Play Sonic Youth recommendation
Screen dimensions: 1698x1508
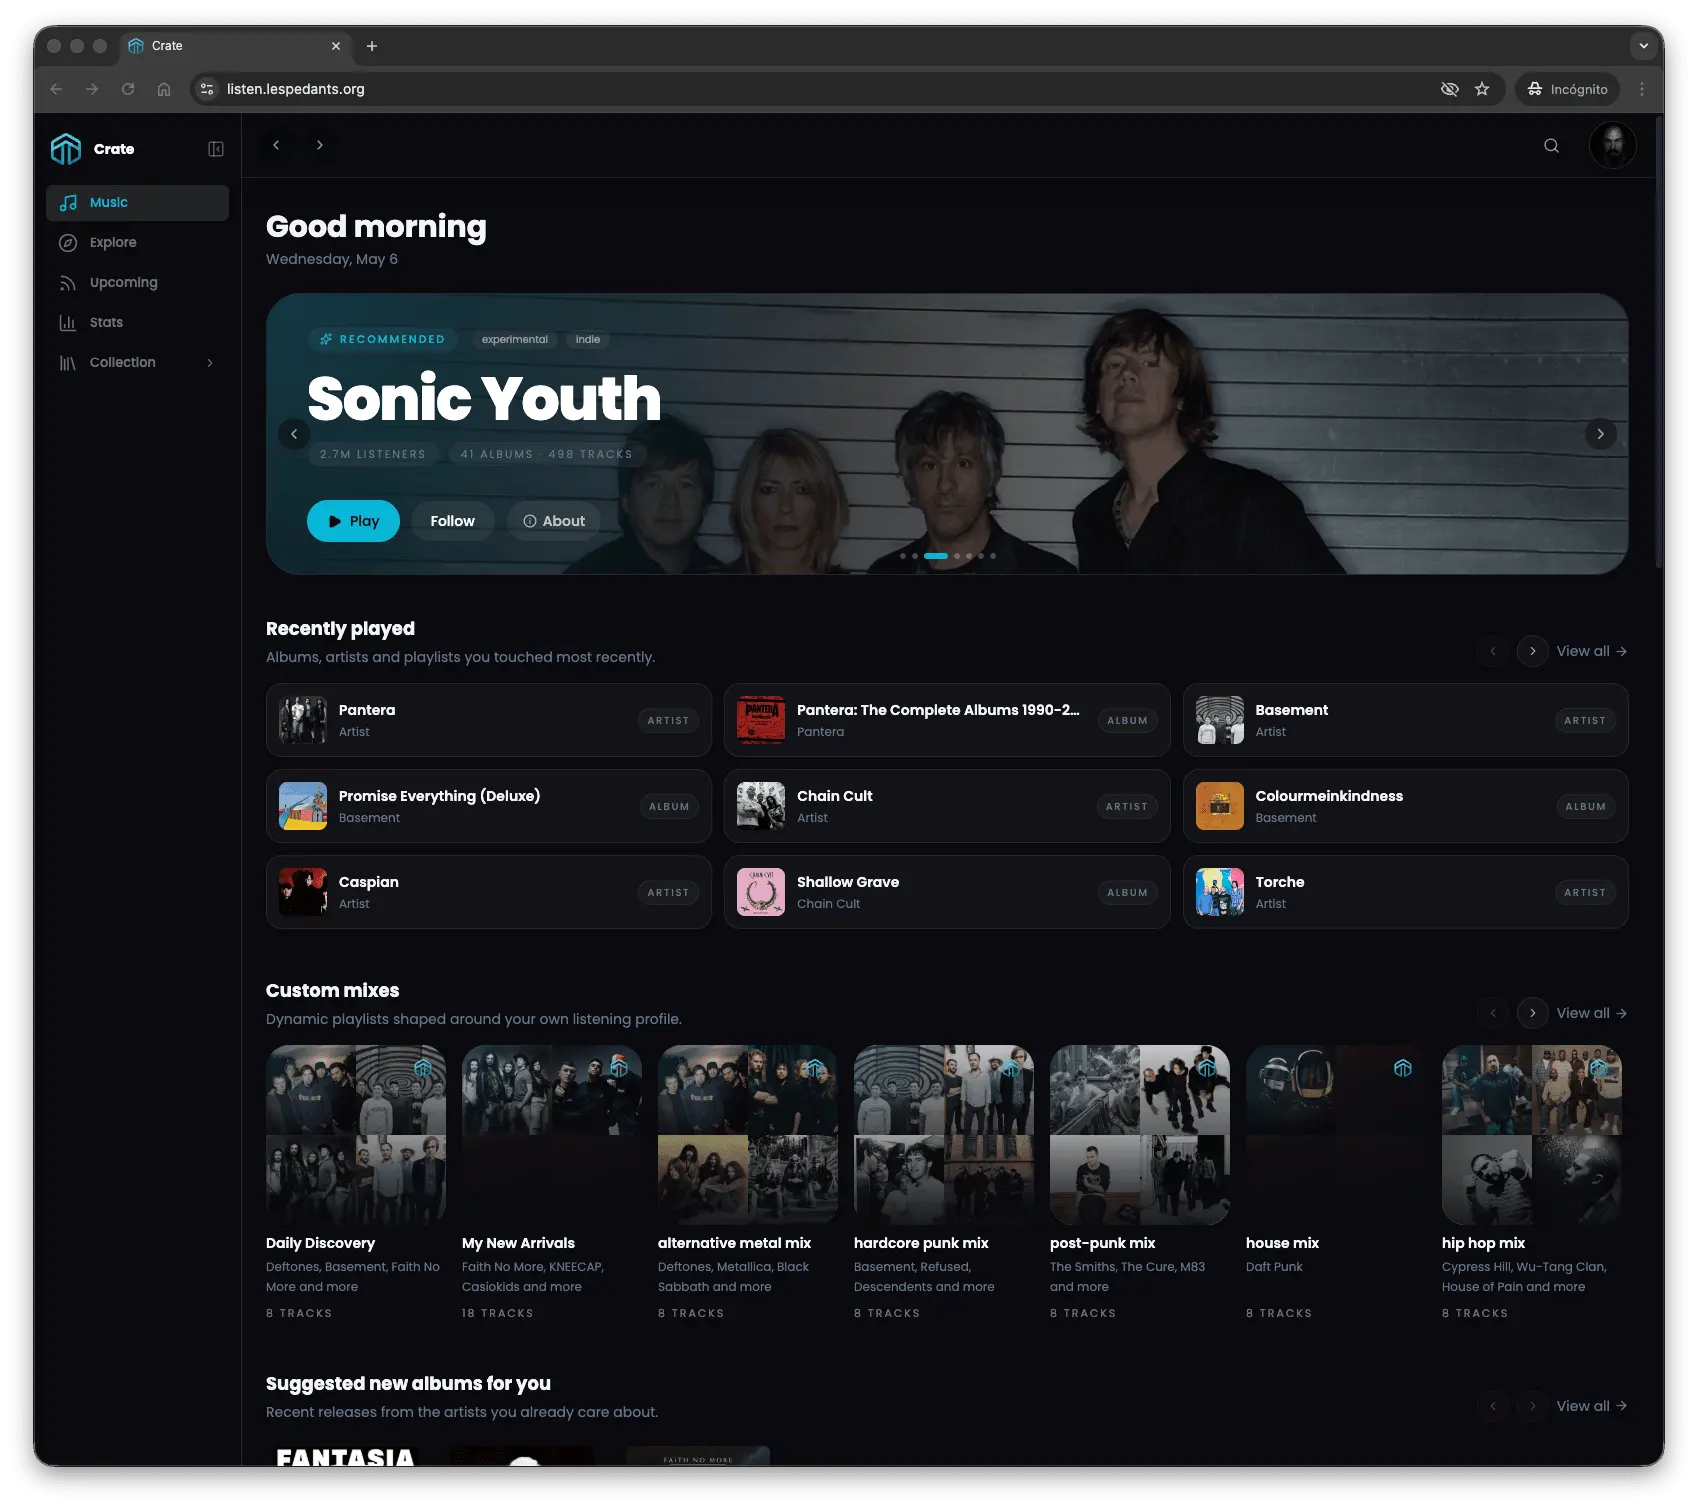click(x=353, y=521)
